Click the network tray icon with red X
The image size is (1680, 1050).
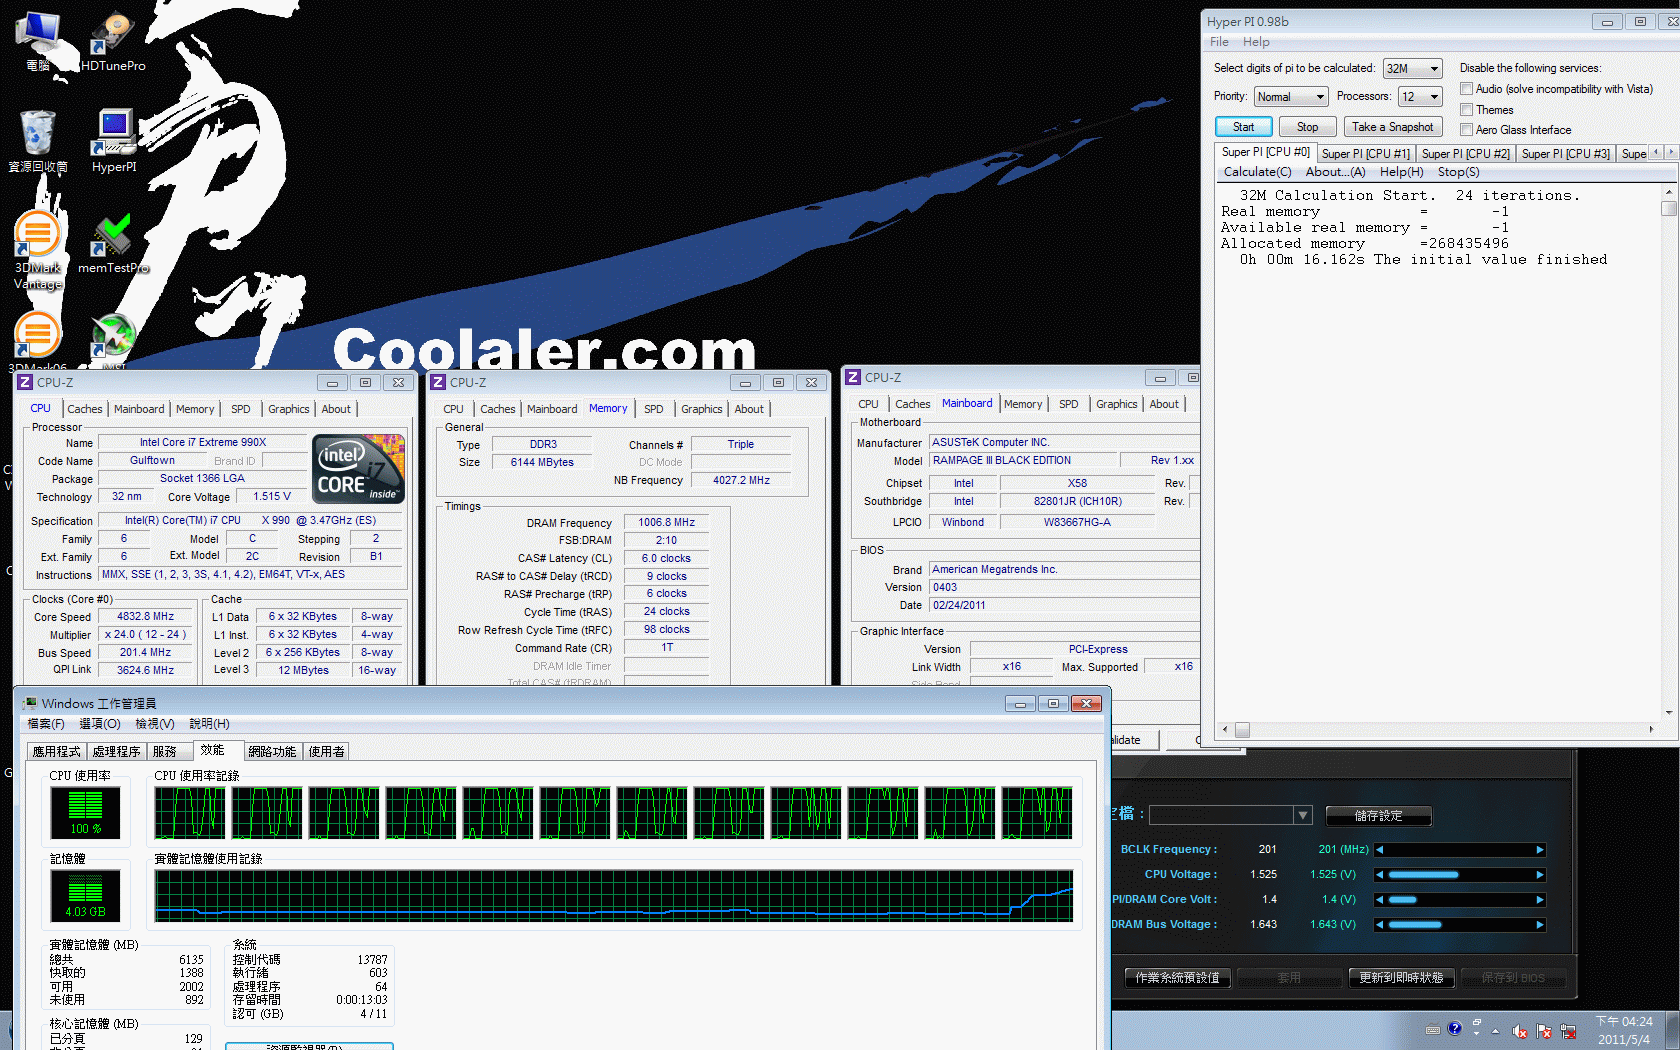(x=1568, y=1031)
